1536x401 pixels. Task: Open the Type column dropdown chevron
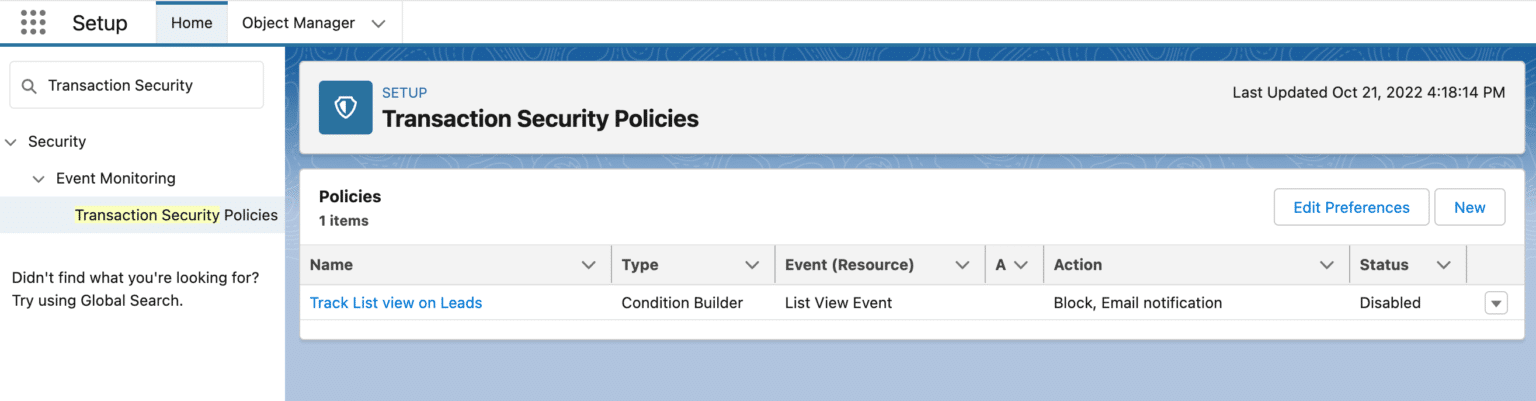coord(752,265)
